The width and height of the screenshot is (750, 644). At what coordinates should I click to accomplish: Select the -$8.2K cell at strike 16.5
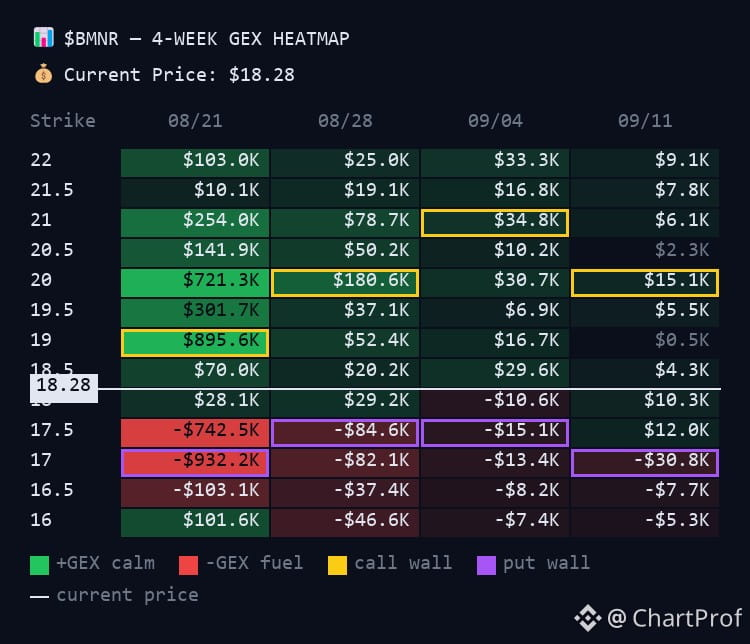point(495,493)
